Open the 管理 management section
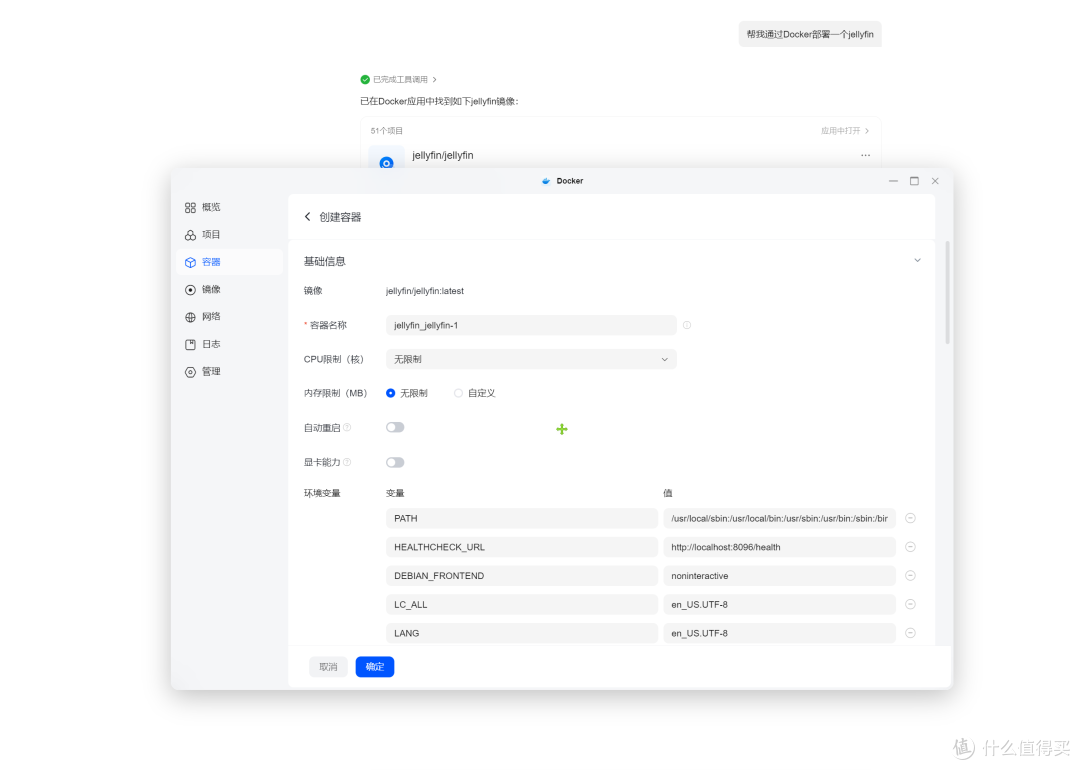Image resolution: width=1080 pixels, height=770 pixels. (229, 372)
